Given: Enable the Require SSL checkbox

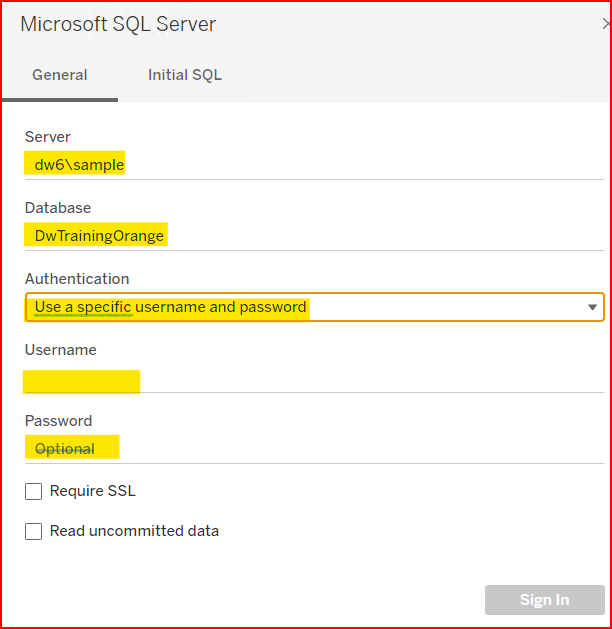Looking at the screenshot, I should 34,491.
